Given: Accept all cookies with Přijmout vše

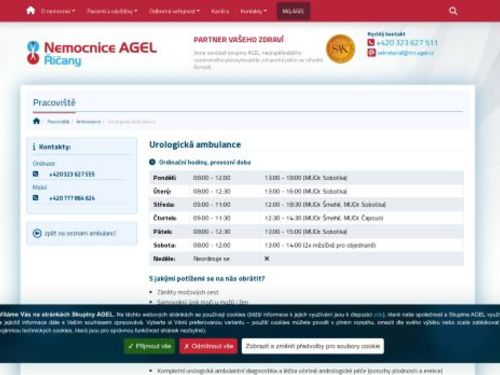Looking at the screenshot, I should tap(150, 346).
